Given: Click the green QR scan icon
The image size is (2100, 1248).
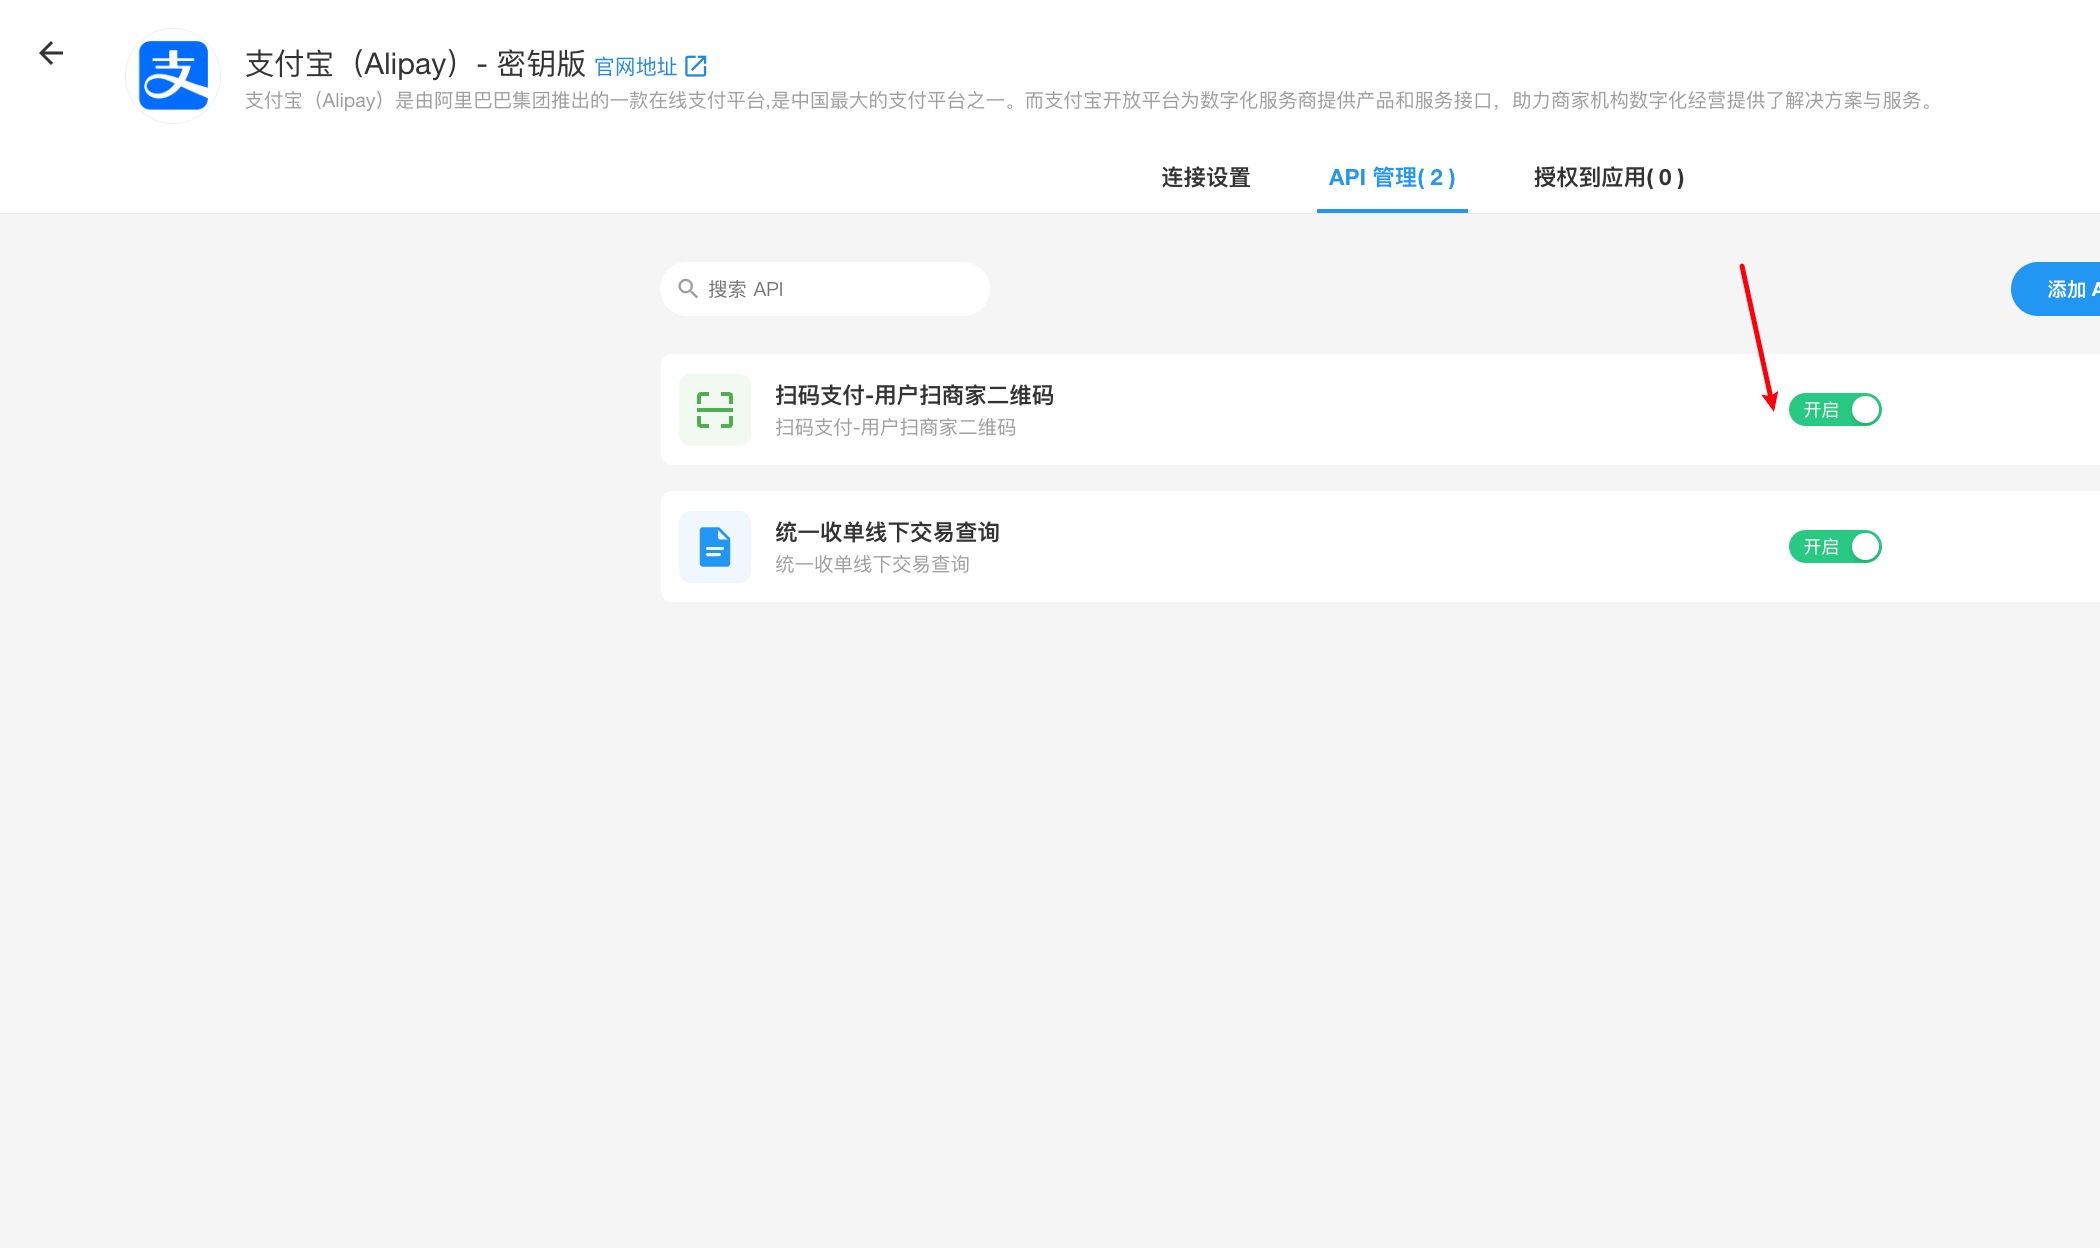Looking at the screenshot, I should 715,410.
